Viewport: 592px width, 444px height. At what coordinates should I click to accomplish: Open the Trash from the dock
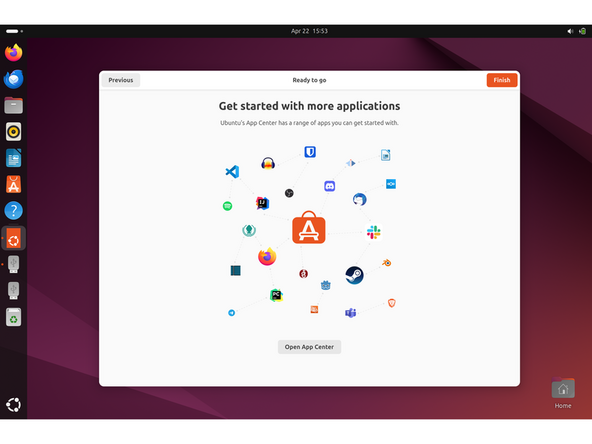point(14,317)
